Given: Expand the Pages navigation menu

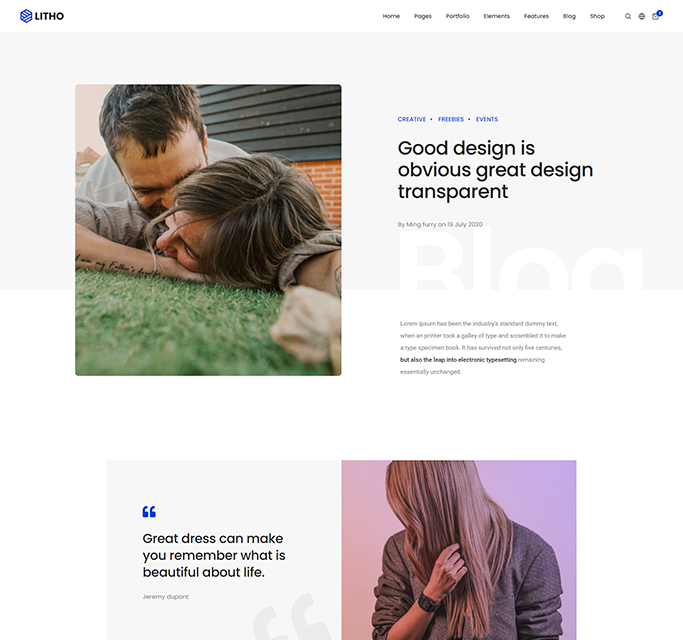Looking at the screenshot, I should (x=423, y=16).
